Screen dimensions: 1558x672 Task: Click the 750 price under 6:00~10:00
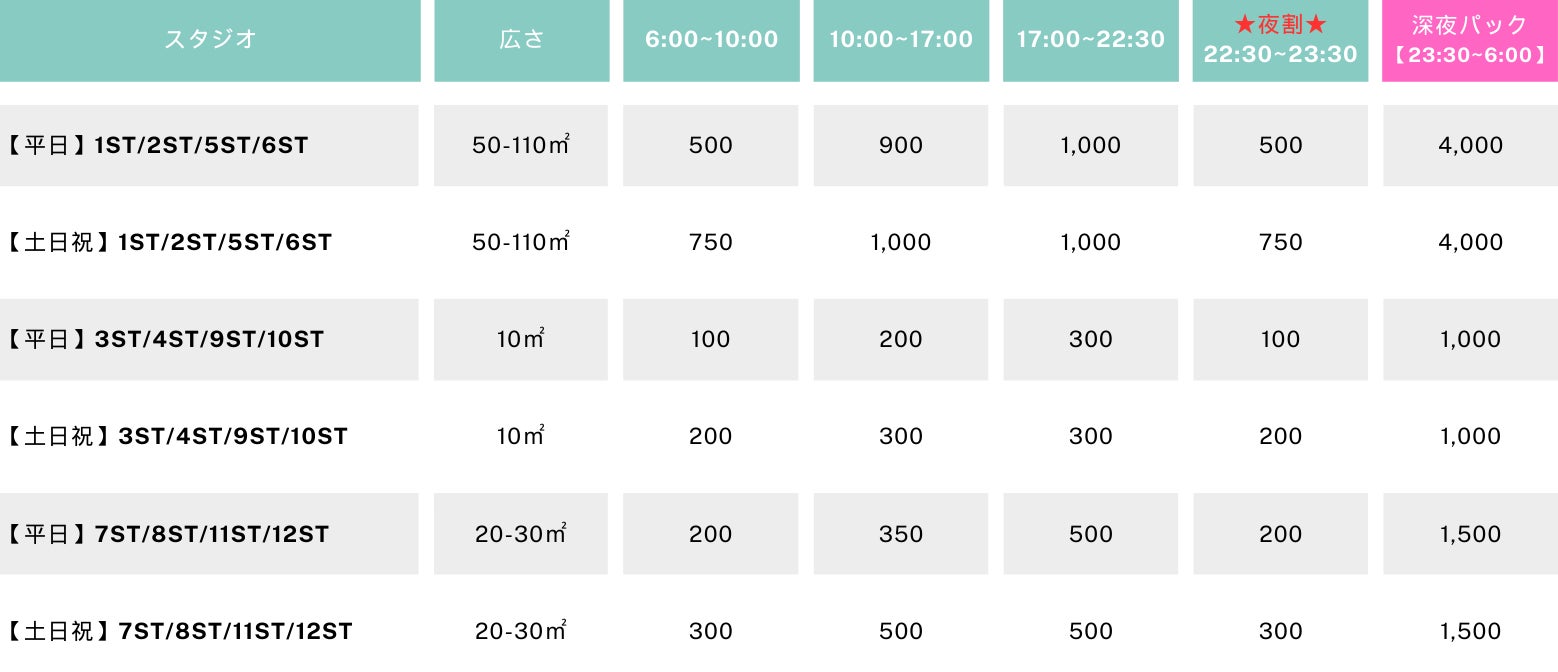pyautogui.click(x=711, y=243)
